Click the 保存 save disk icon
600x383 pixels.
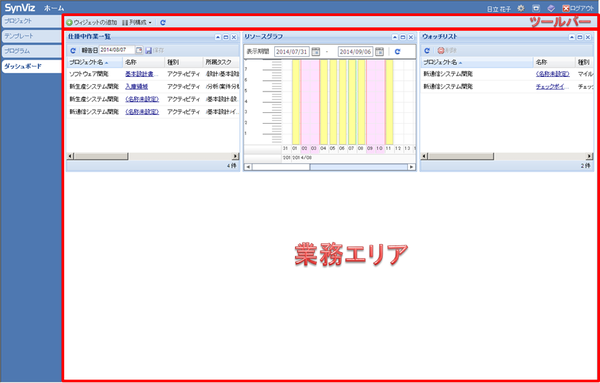click(x=148, y=50)
